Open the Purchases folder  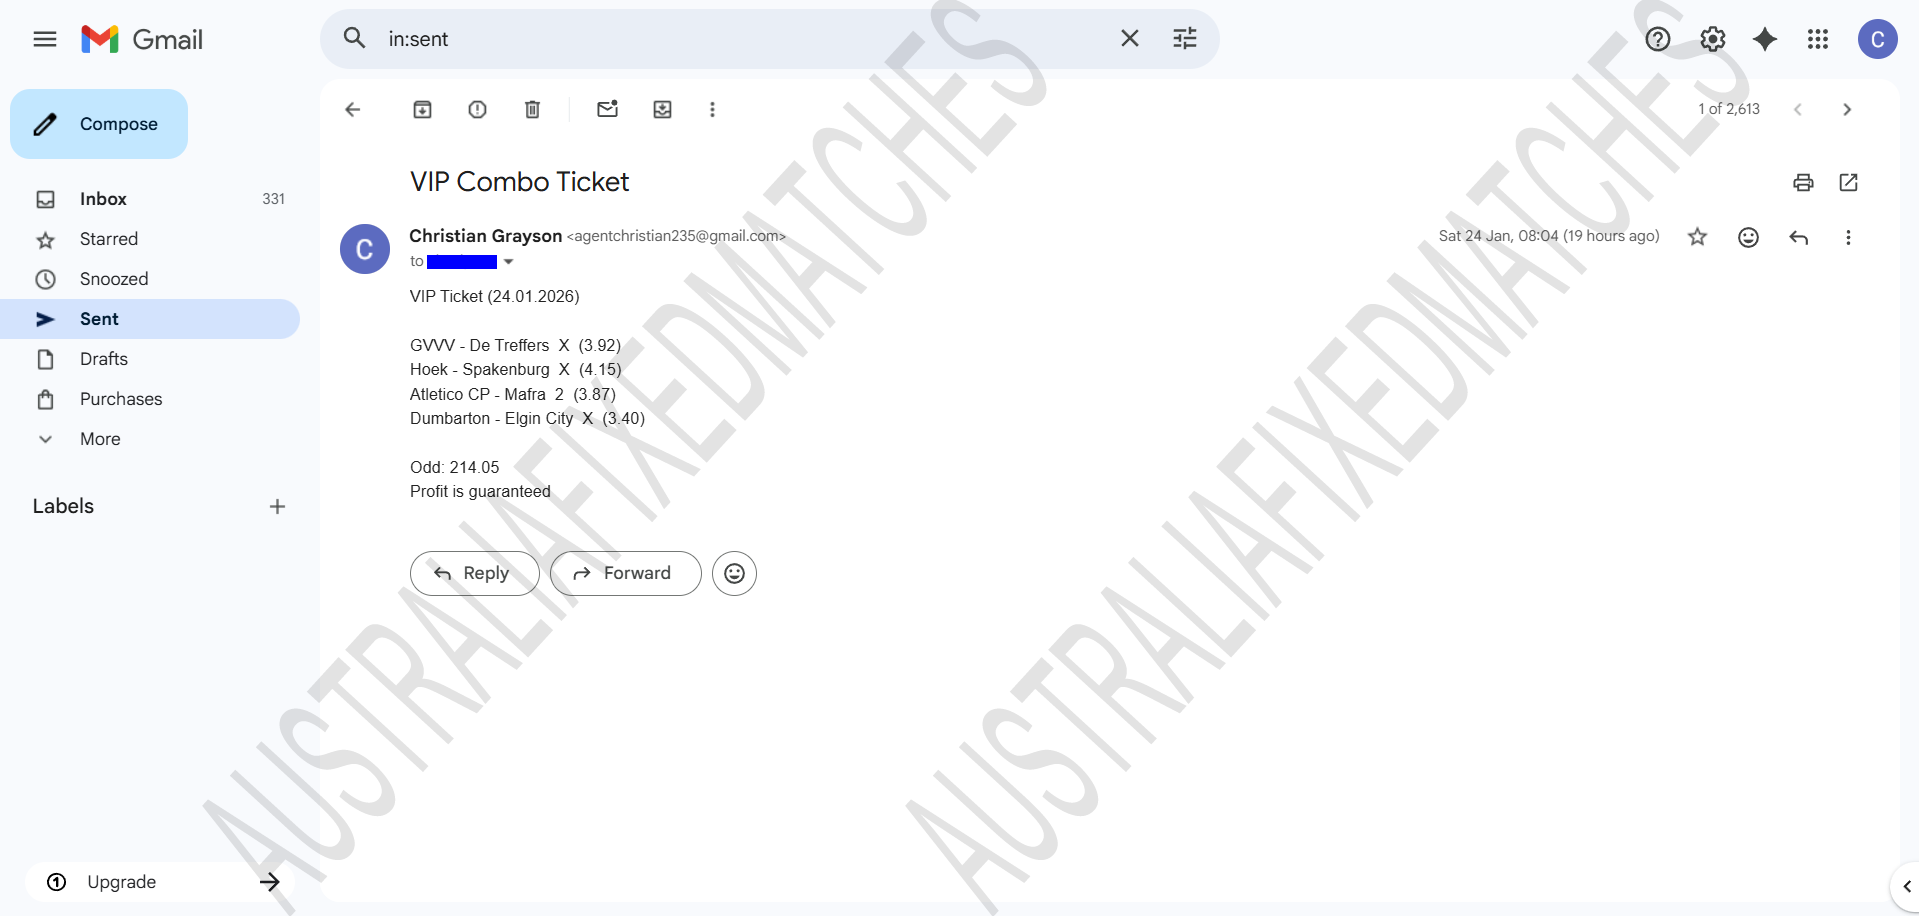click(150, 399)
